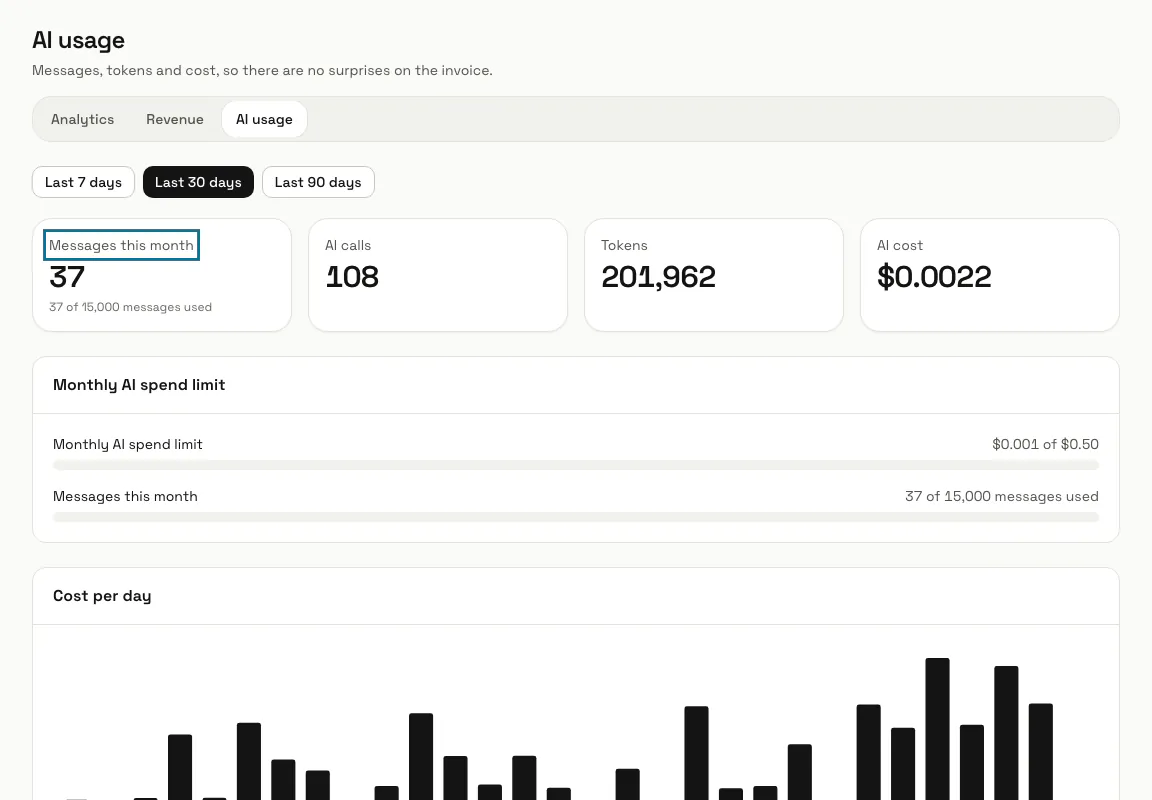Click '37 of 15,000 messages used' in card
Viewport: 1152px width, 800px height.
pyautogui.click(x=131, y=307)
